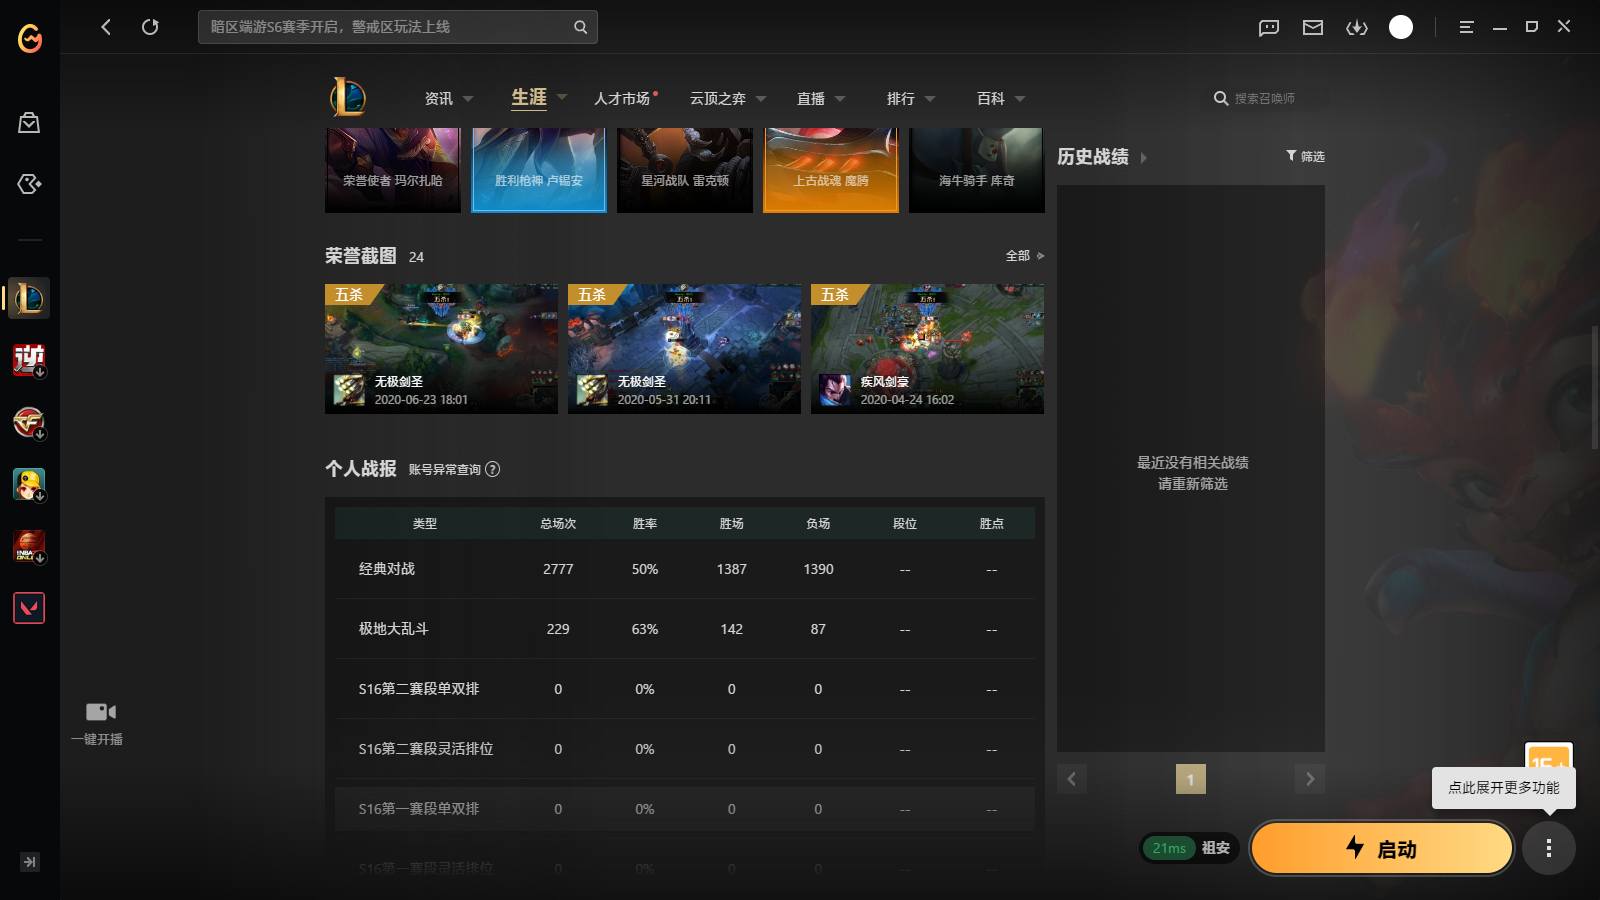Image resolution: width=1600 pixels, height=900 pixels.
Task: Click the 胜率 column header
Action: pos(645,524)
